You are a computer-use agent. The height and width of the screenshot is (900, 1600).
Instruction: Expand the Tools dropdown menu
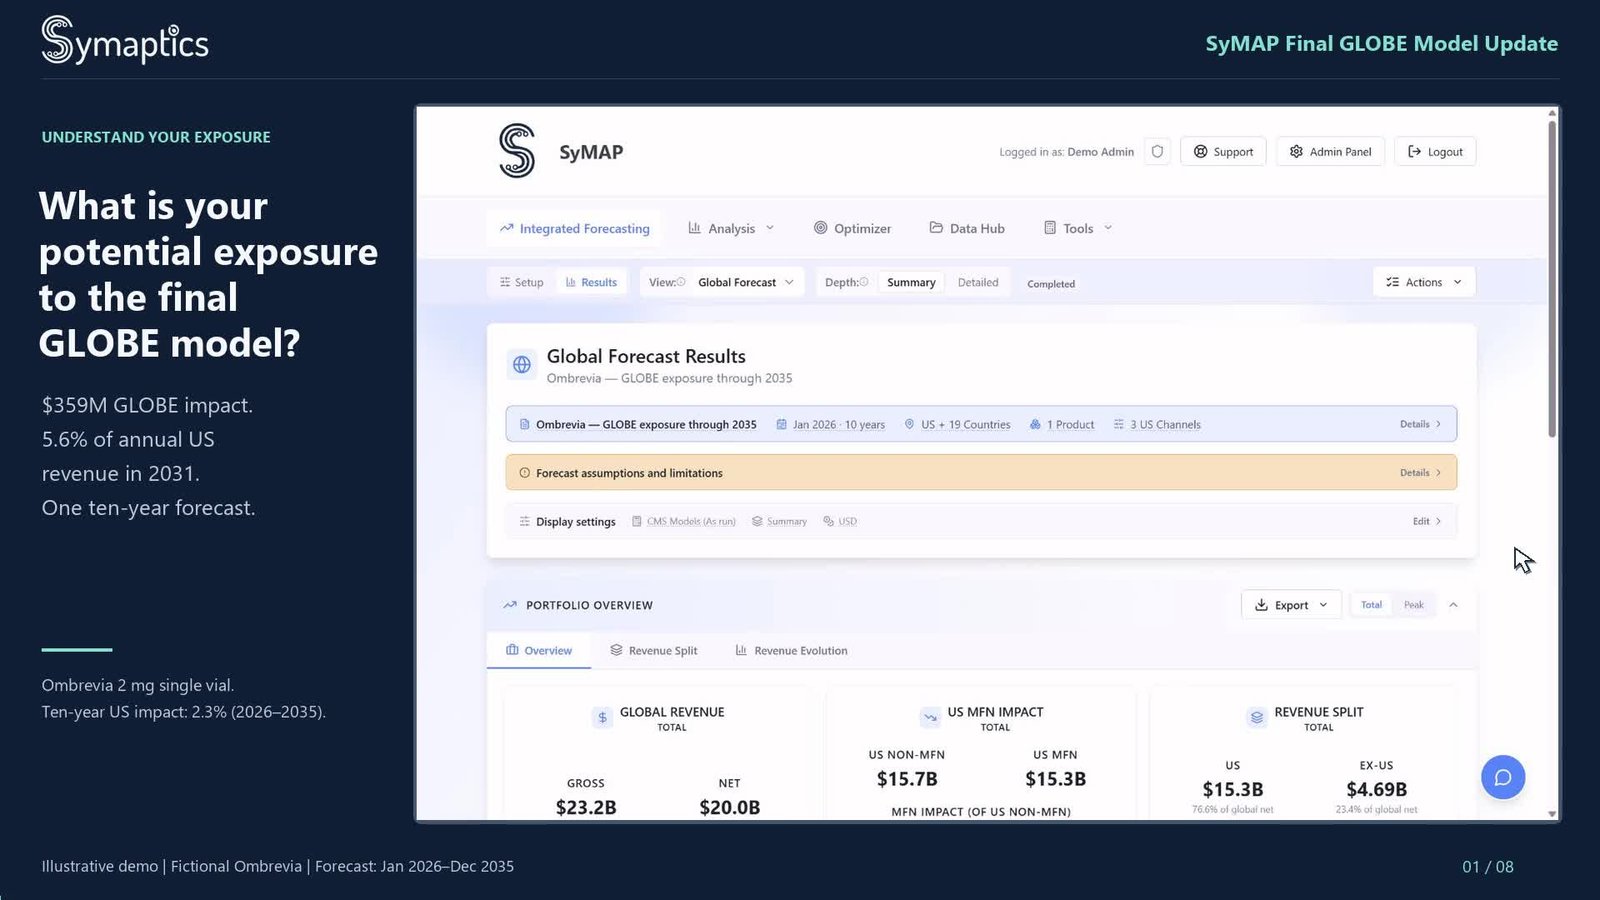(1078, 228)
